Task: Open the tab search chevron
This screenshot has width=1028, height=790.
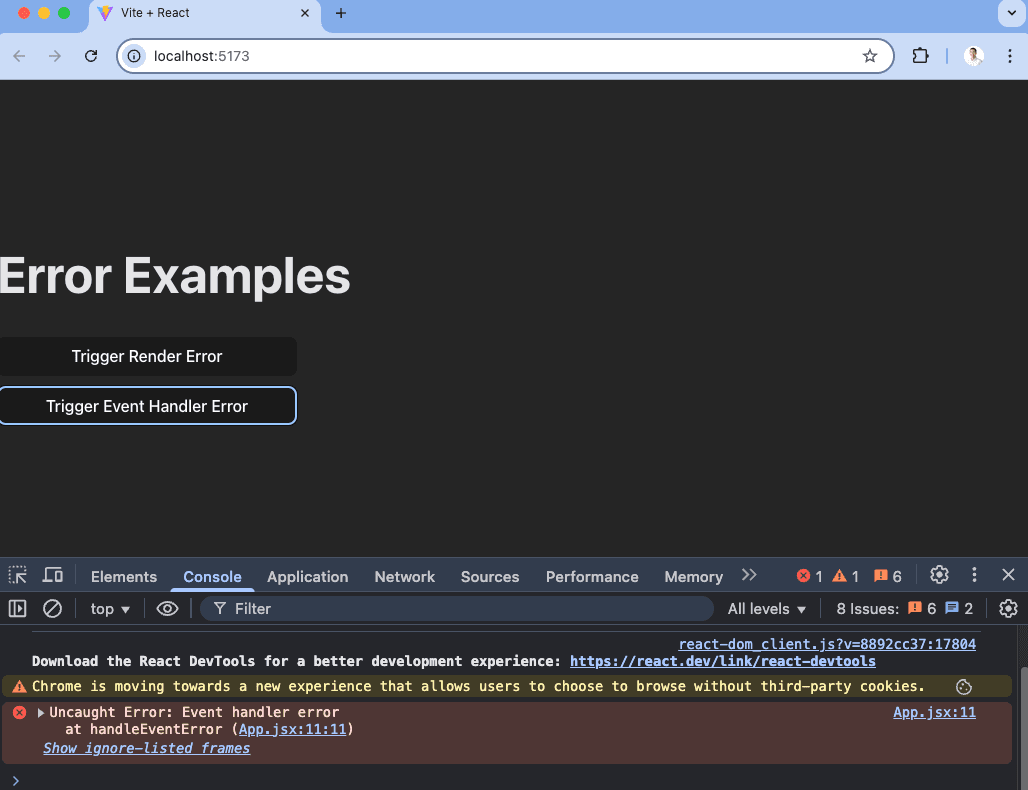Action: (1012, 13)
